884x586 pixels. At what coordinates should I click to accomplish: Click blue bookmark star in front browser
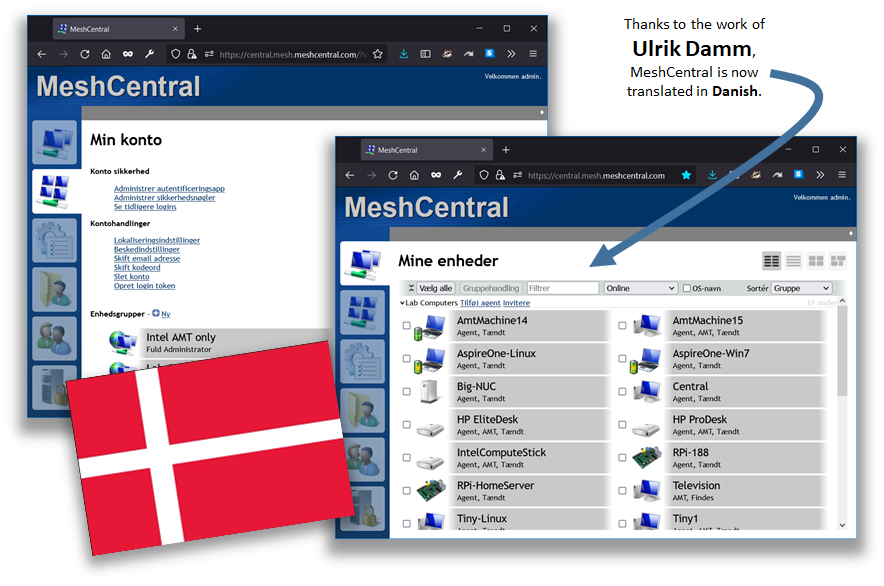coord(686,175)
